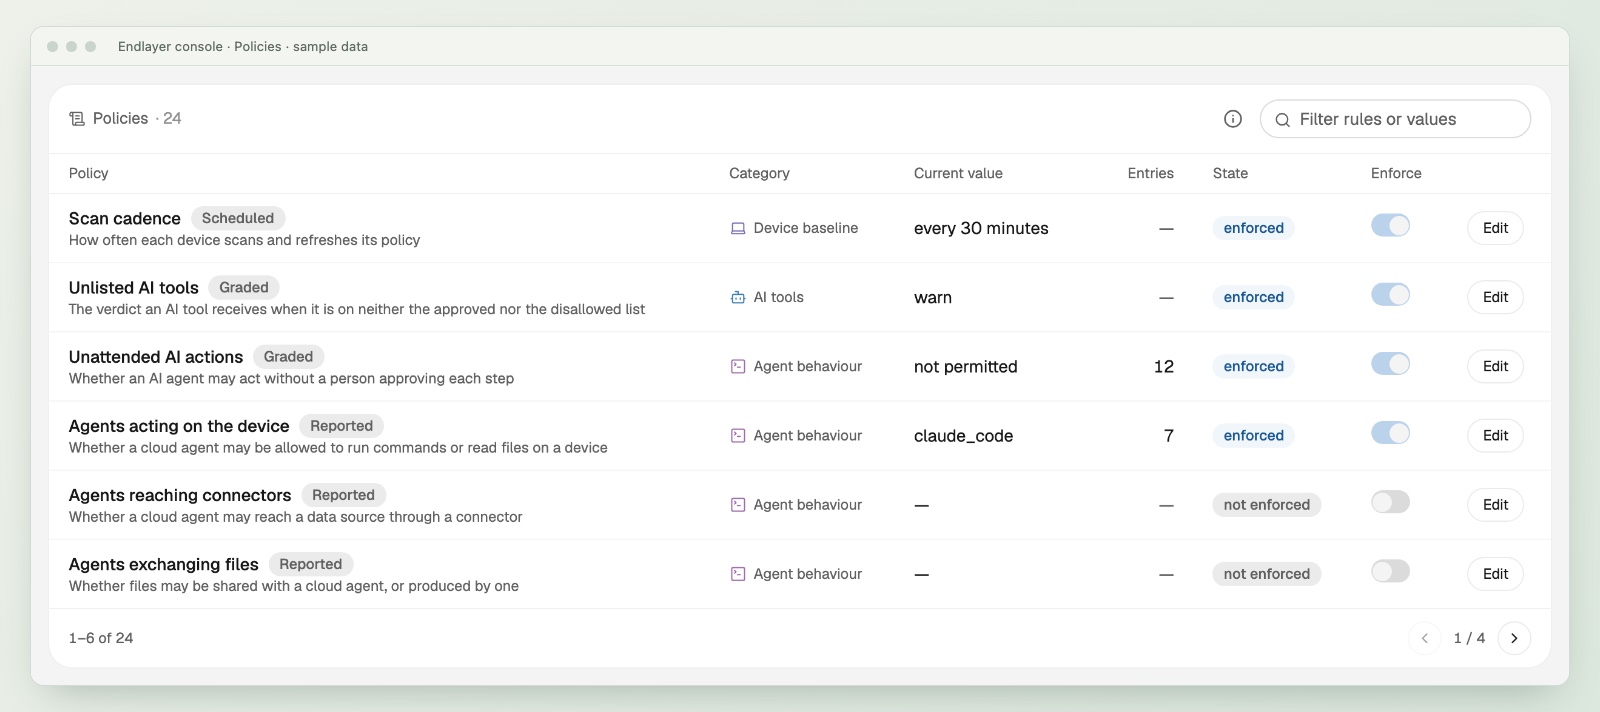Click the Agent behaviour icon in the Unattended AI actions row
The height and width of the screenshot is (712, 1600).
click(x=738, y=366)
